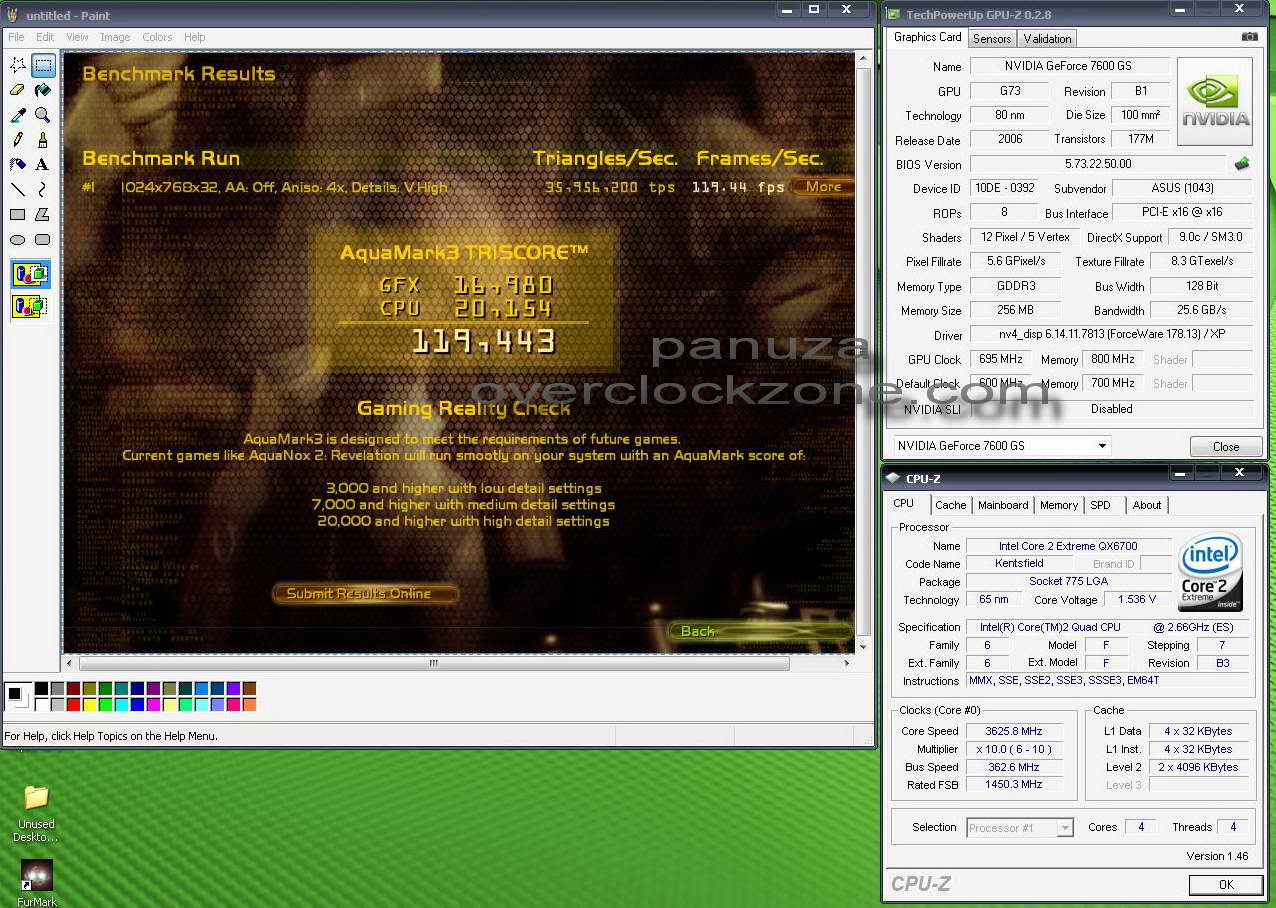Pick the red color swatch in palette
The height and width of the screenshot is (908, 1276).
(x=73, y=704)
